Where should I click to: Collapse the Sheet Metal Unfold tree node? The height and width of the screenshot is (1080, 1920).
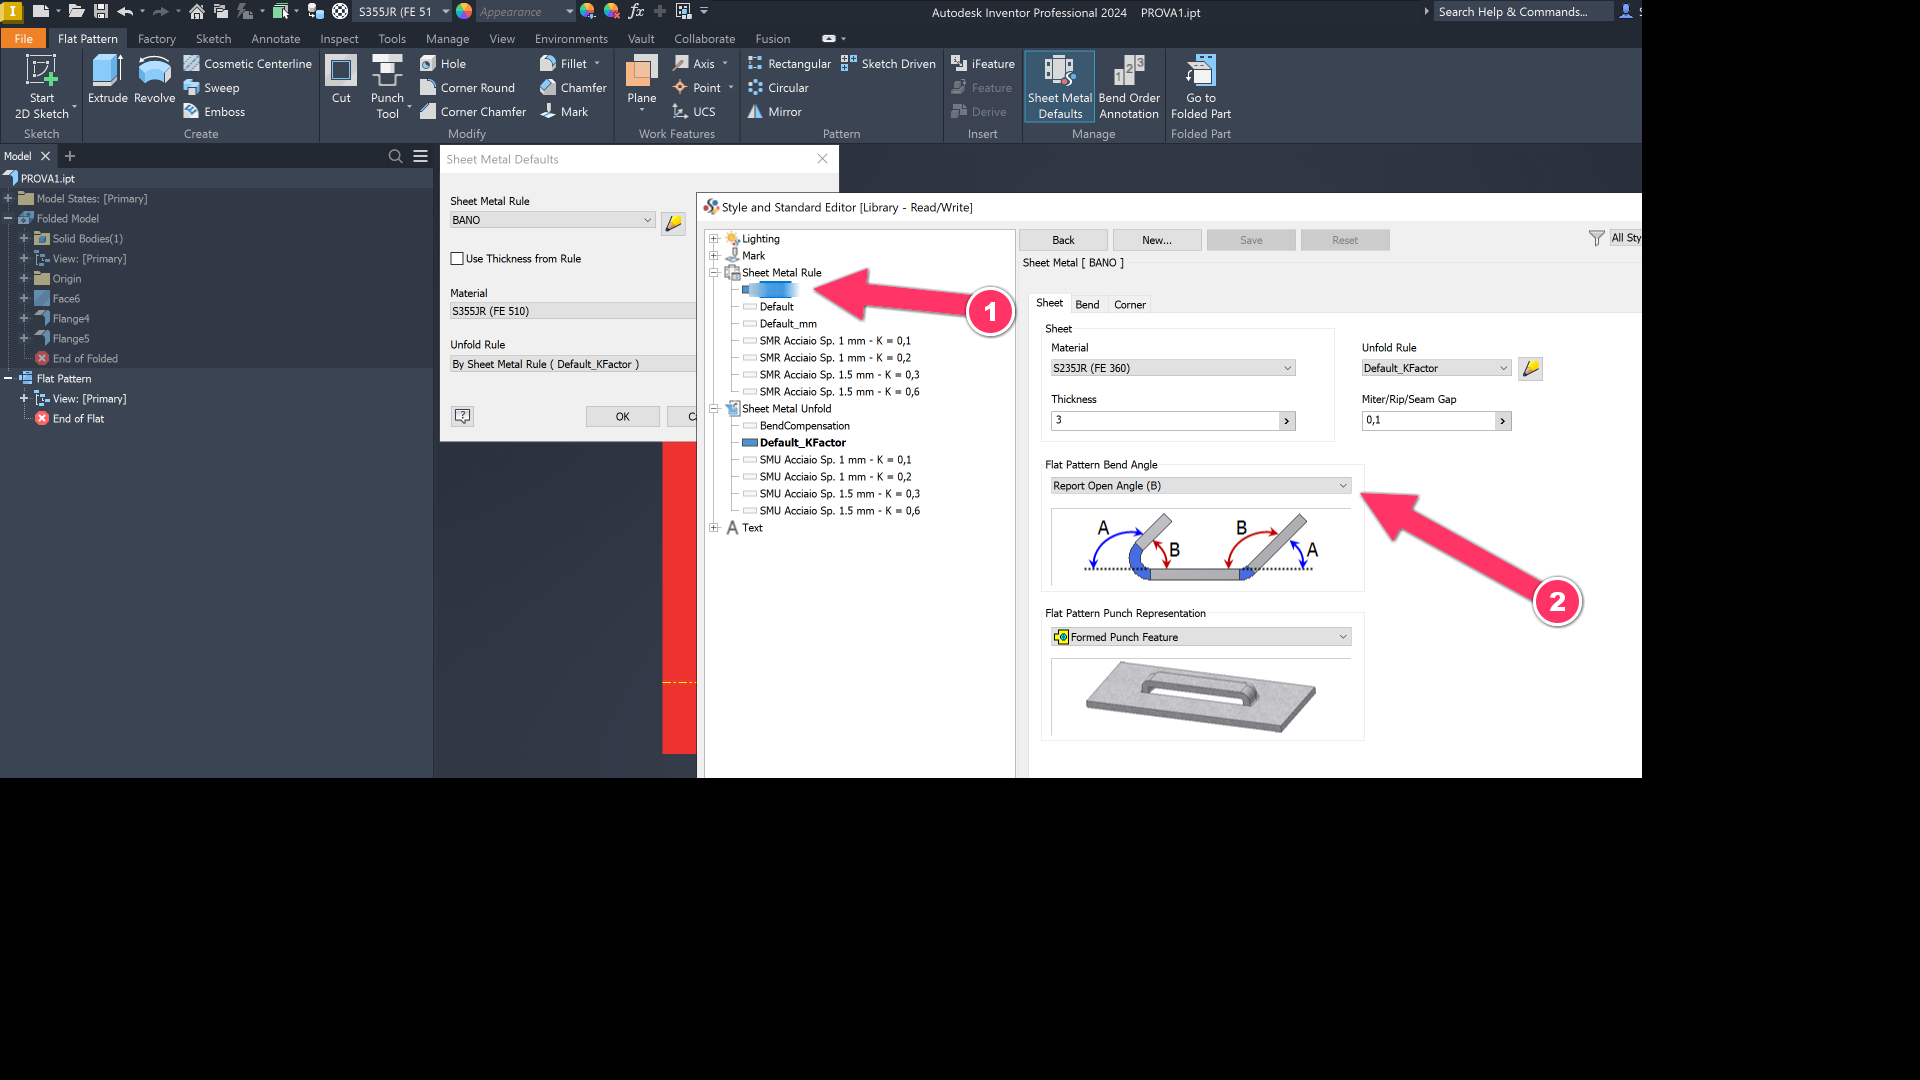pyautogui.click(x=714, y=408)
